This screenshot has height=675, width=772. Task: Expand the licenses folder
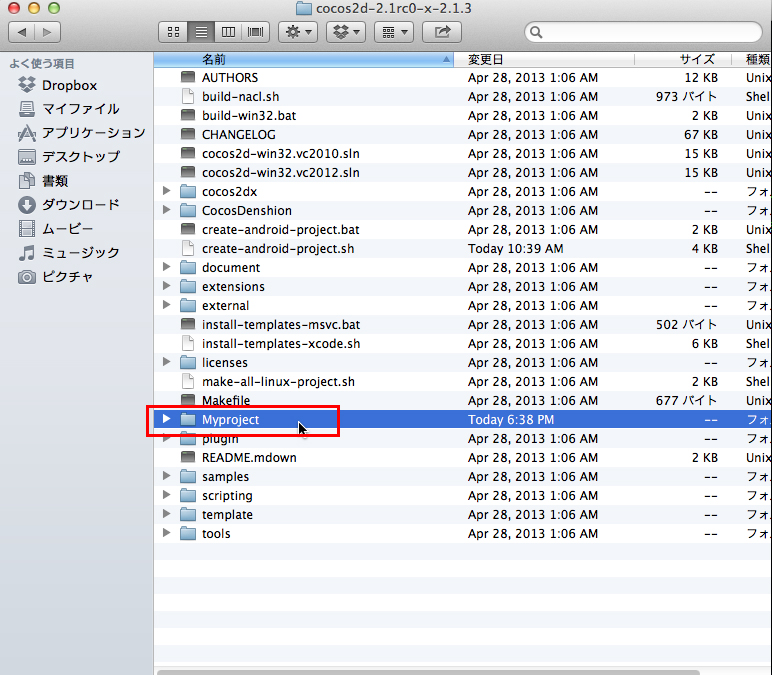click(x=166, y=362)
